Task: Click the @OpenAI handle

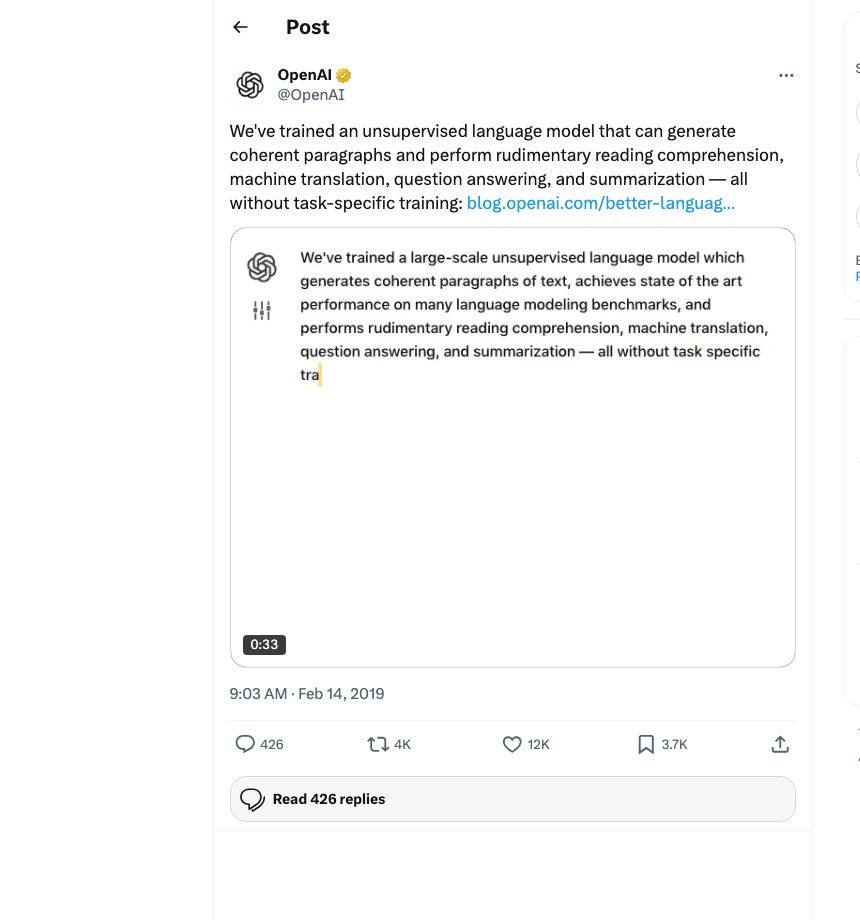Action: click(311, 93)
